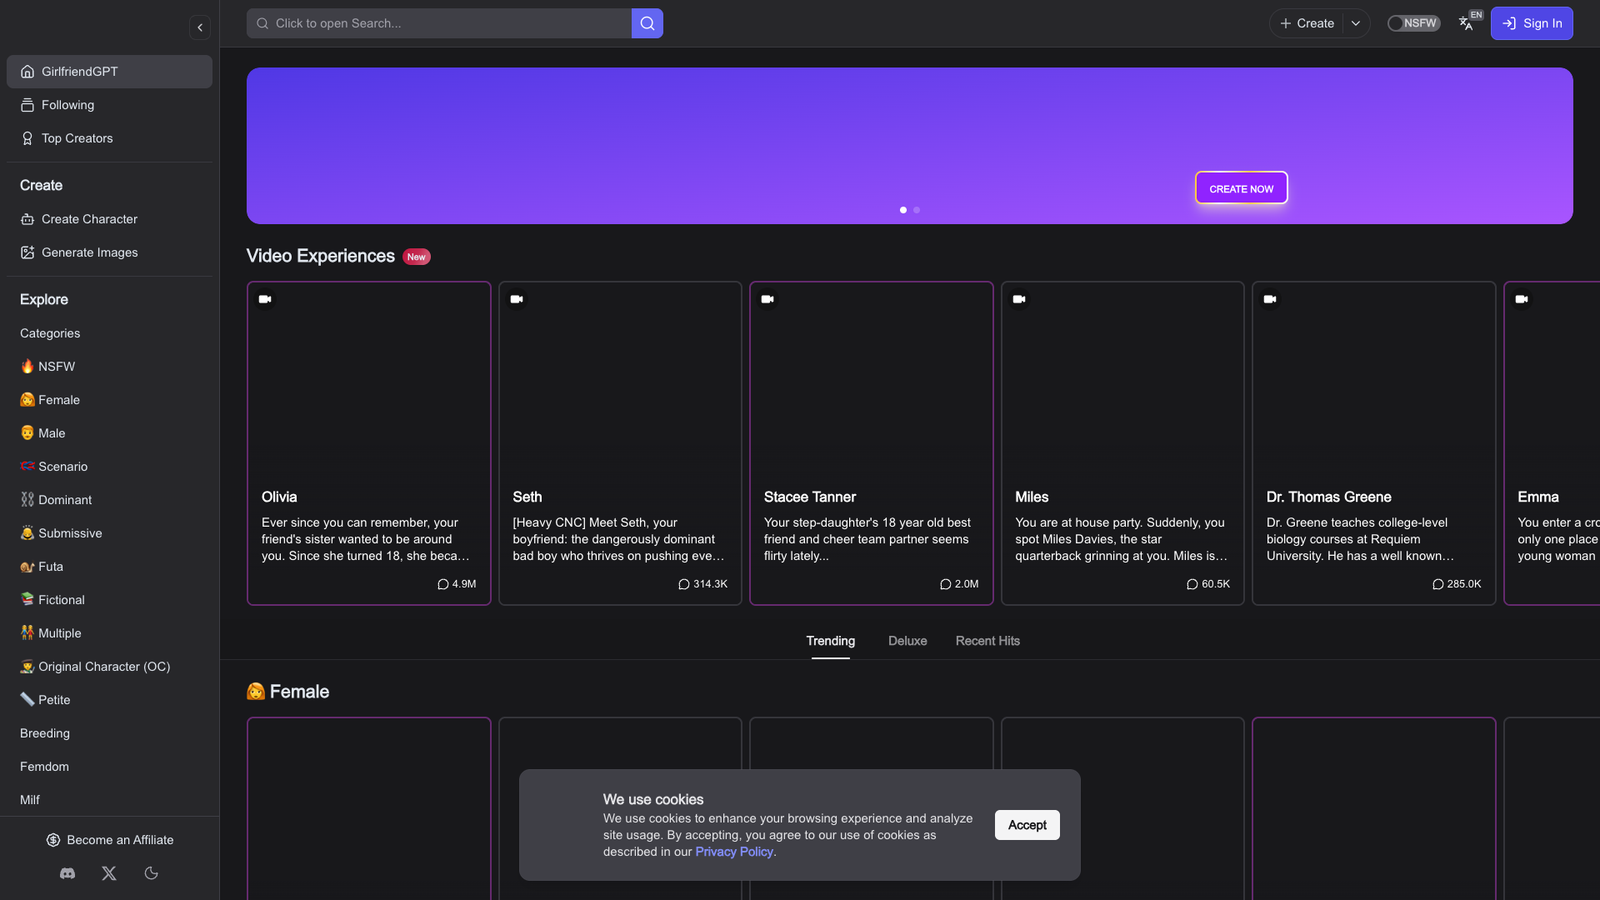Open the language translation icon

(1468, 22)
